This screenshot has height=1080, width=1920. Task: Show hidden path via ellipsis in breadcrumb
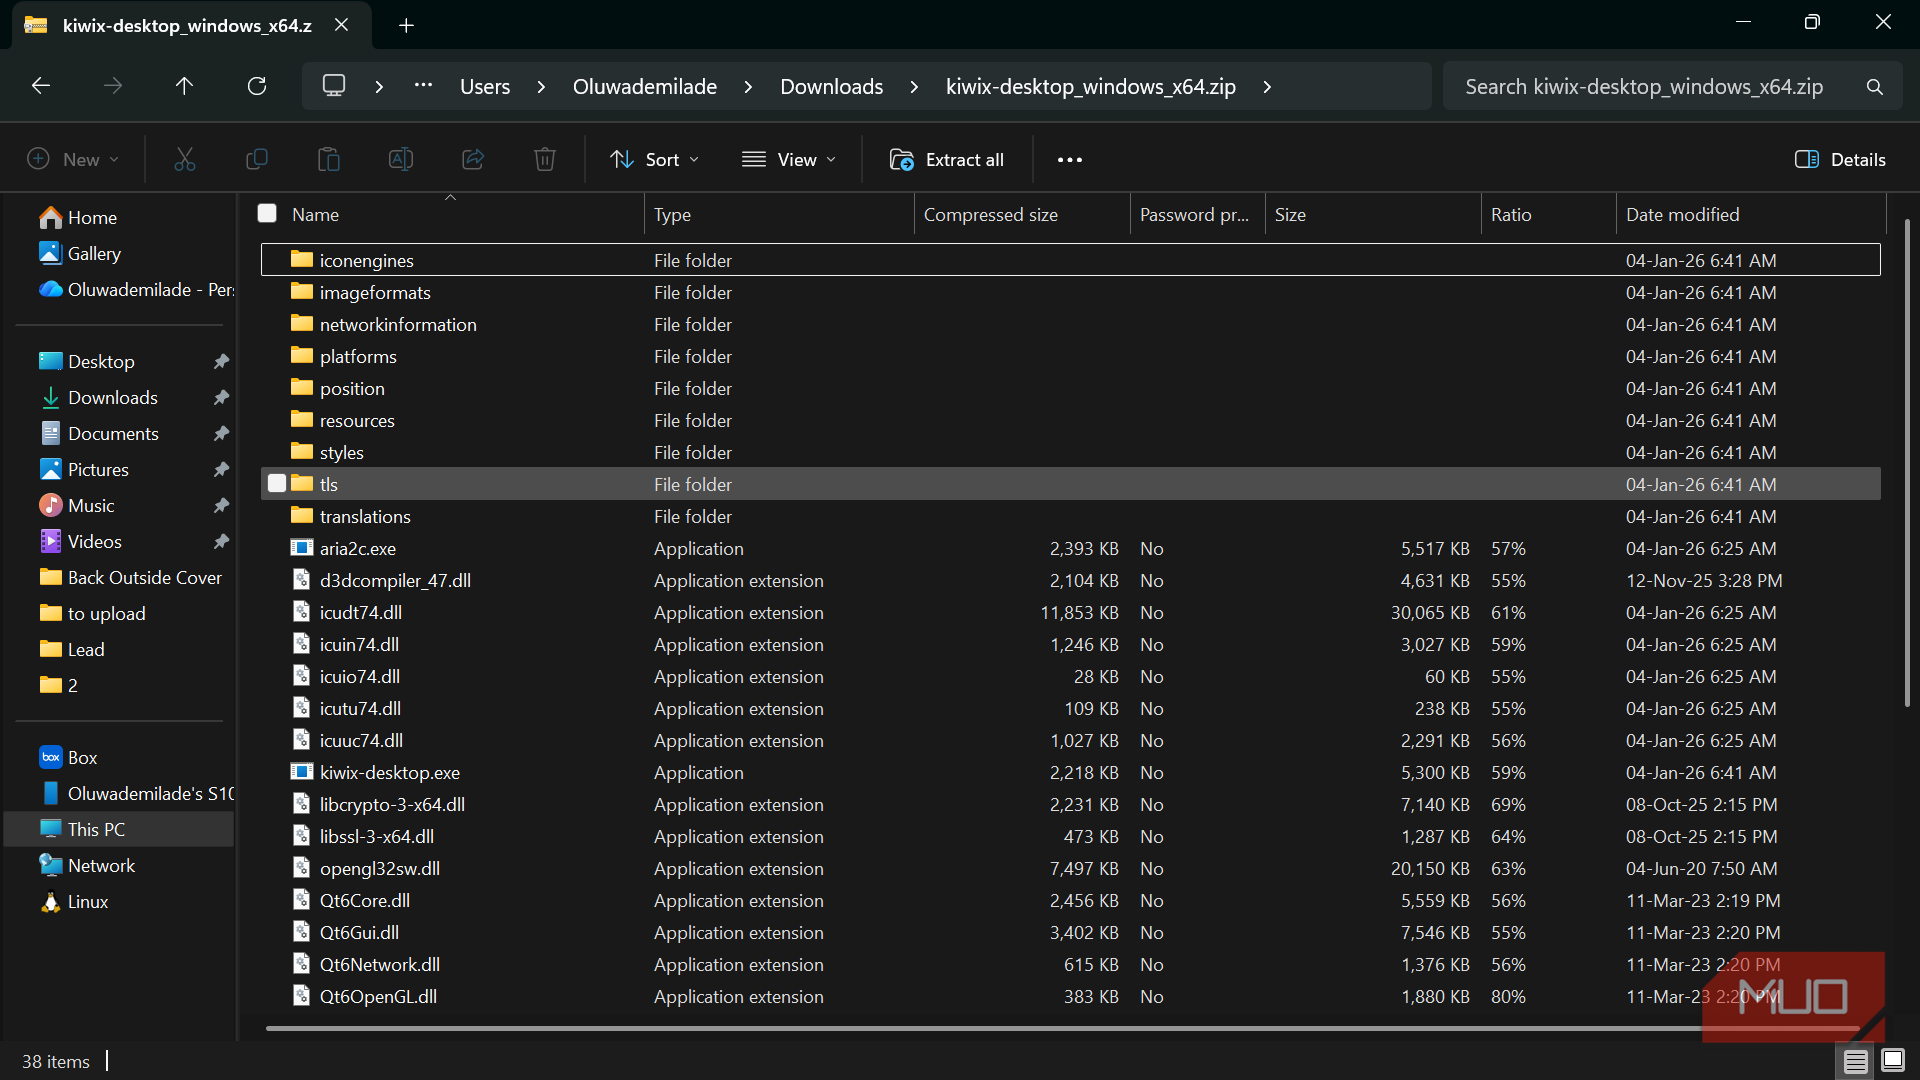(x=424, y=86)
